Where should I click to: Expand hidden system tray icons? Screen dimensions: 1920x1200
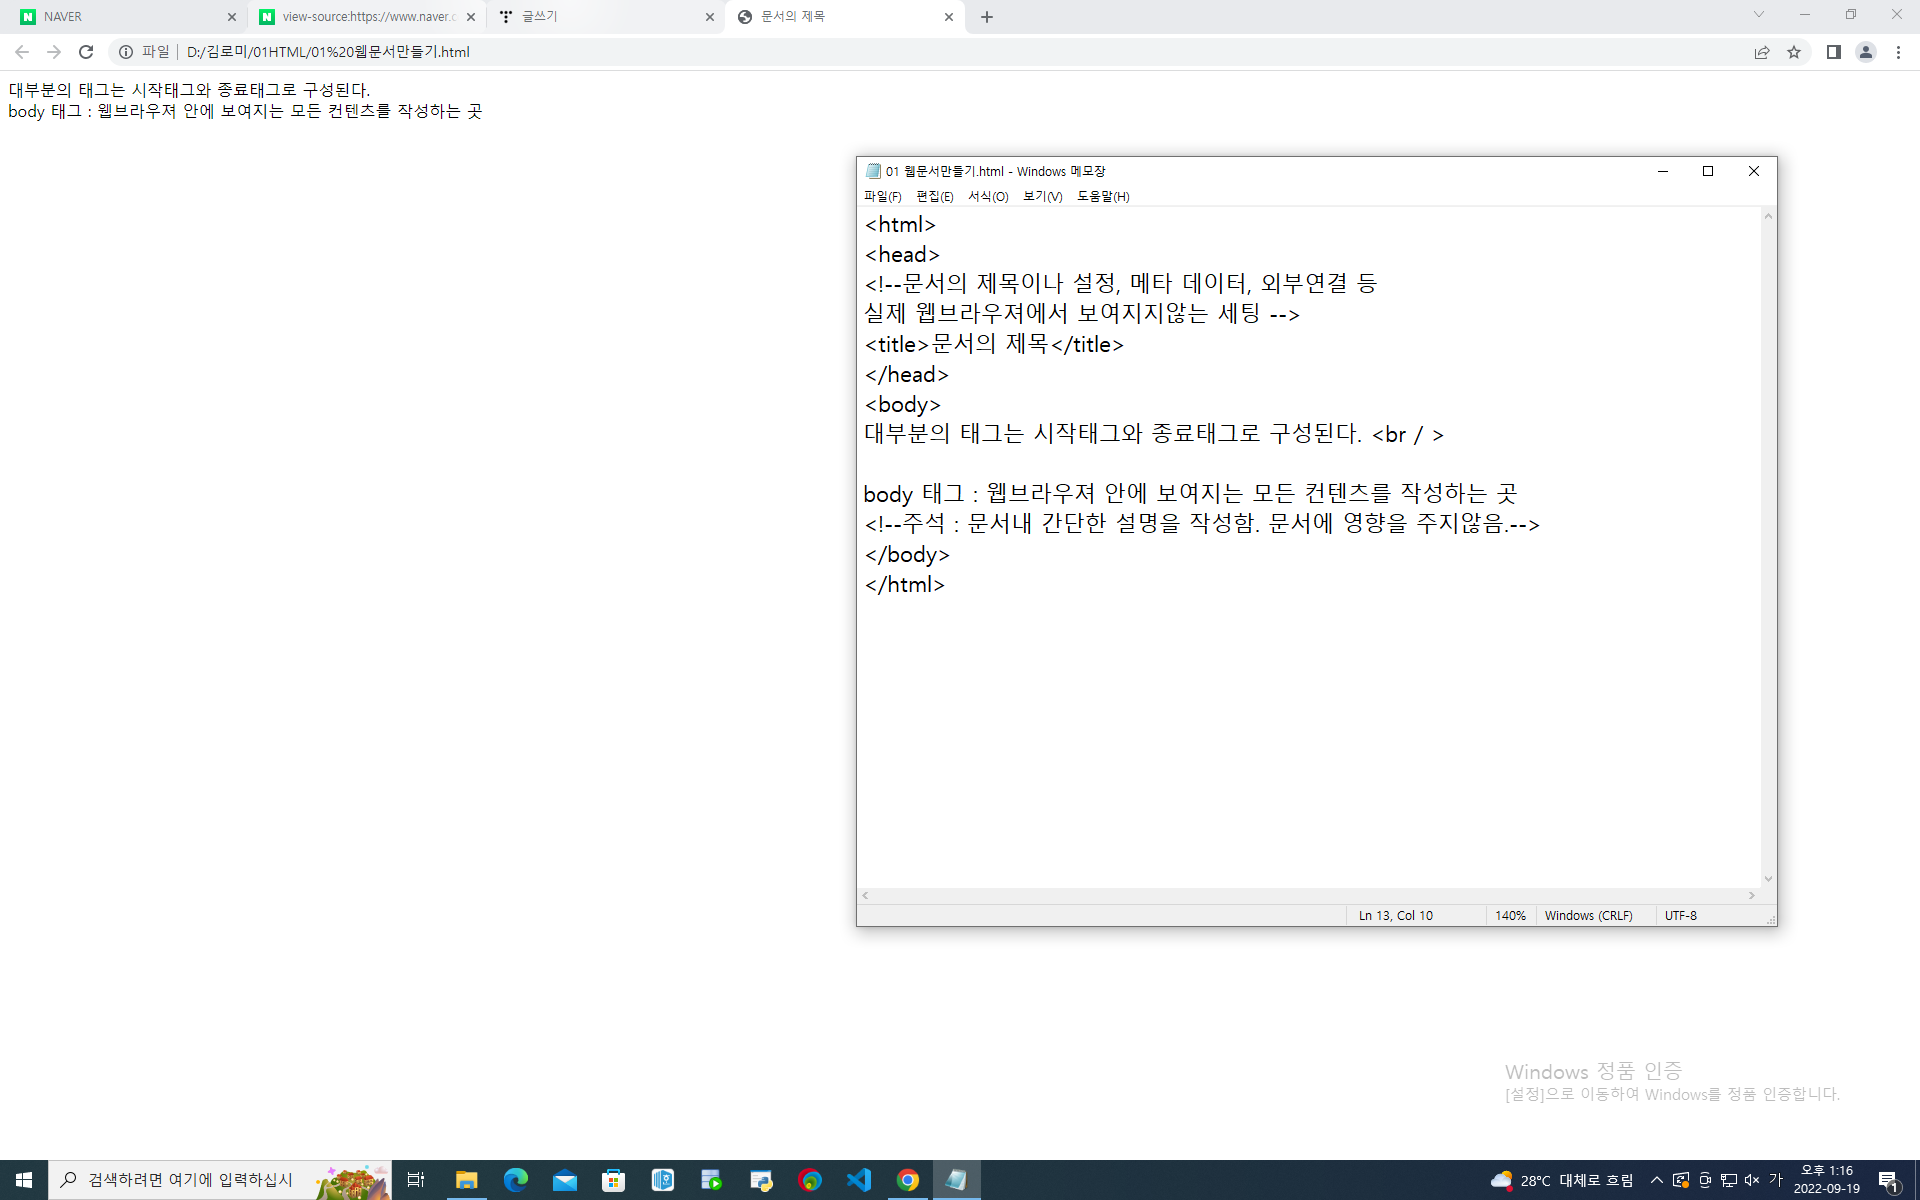tap(1657, 1180)
